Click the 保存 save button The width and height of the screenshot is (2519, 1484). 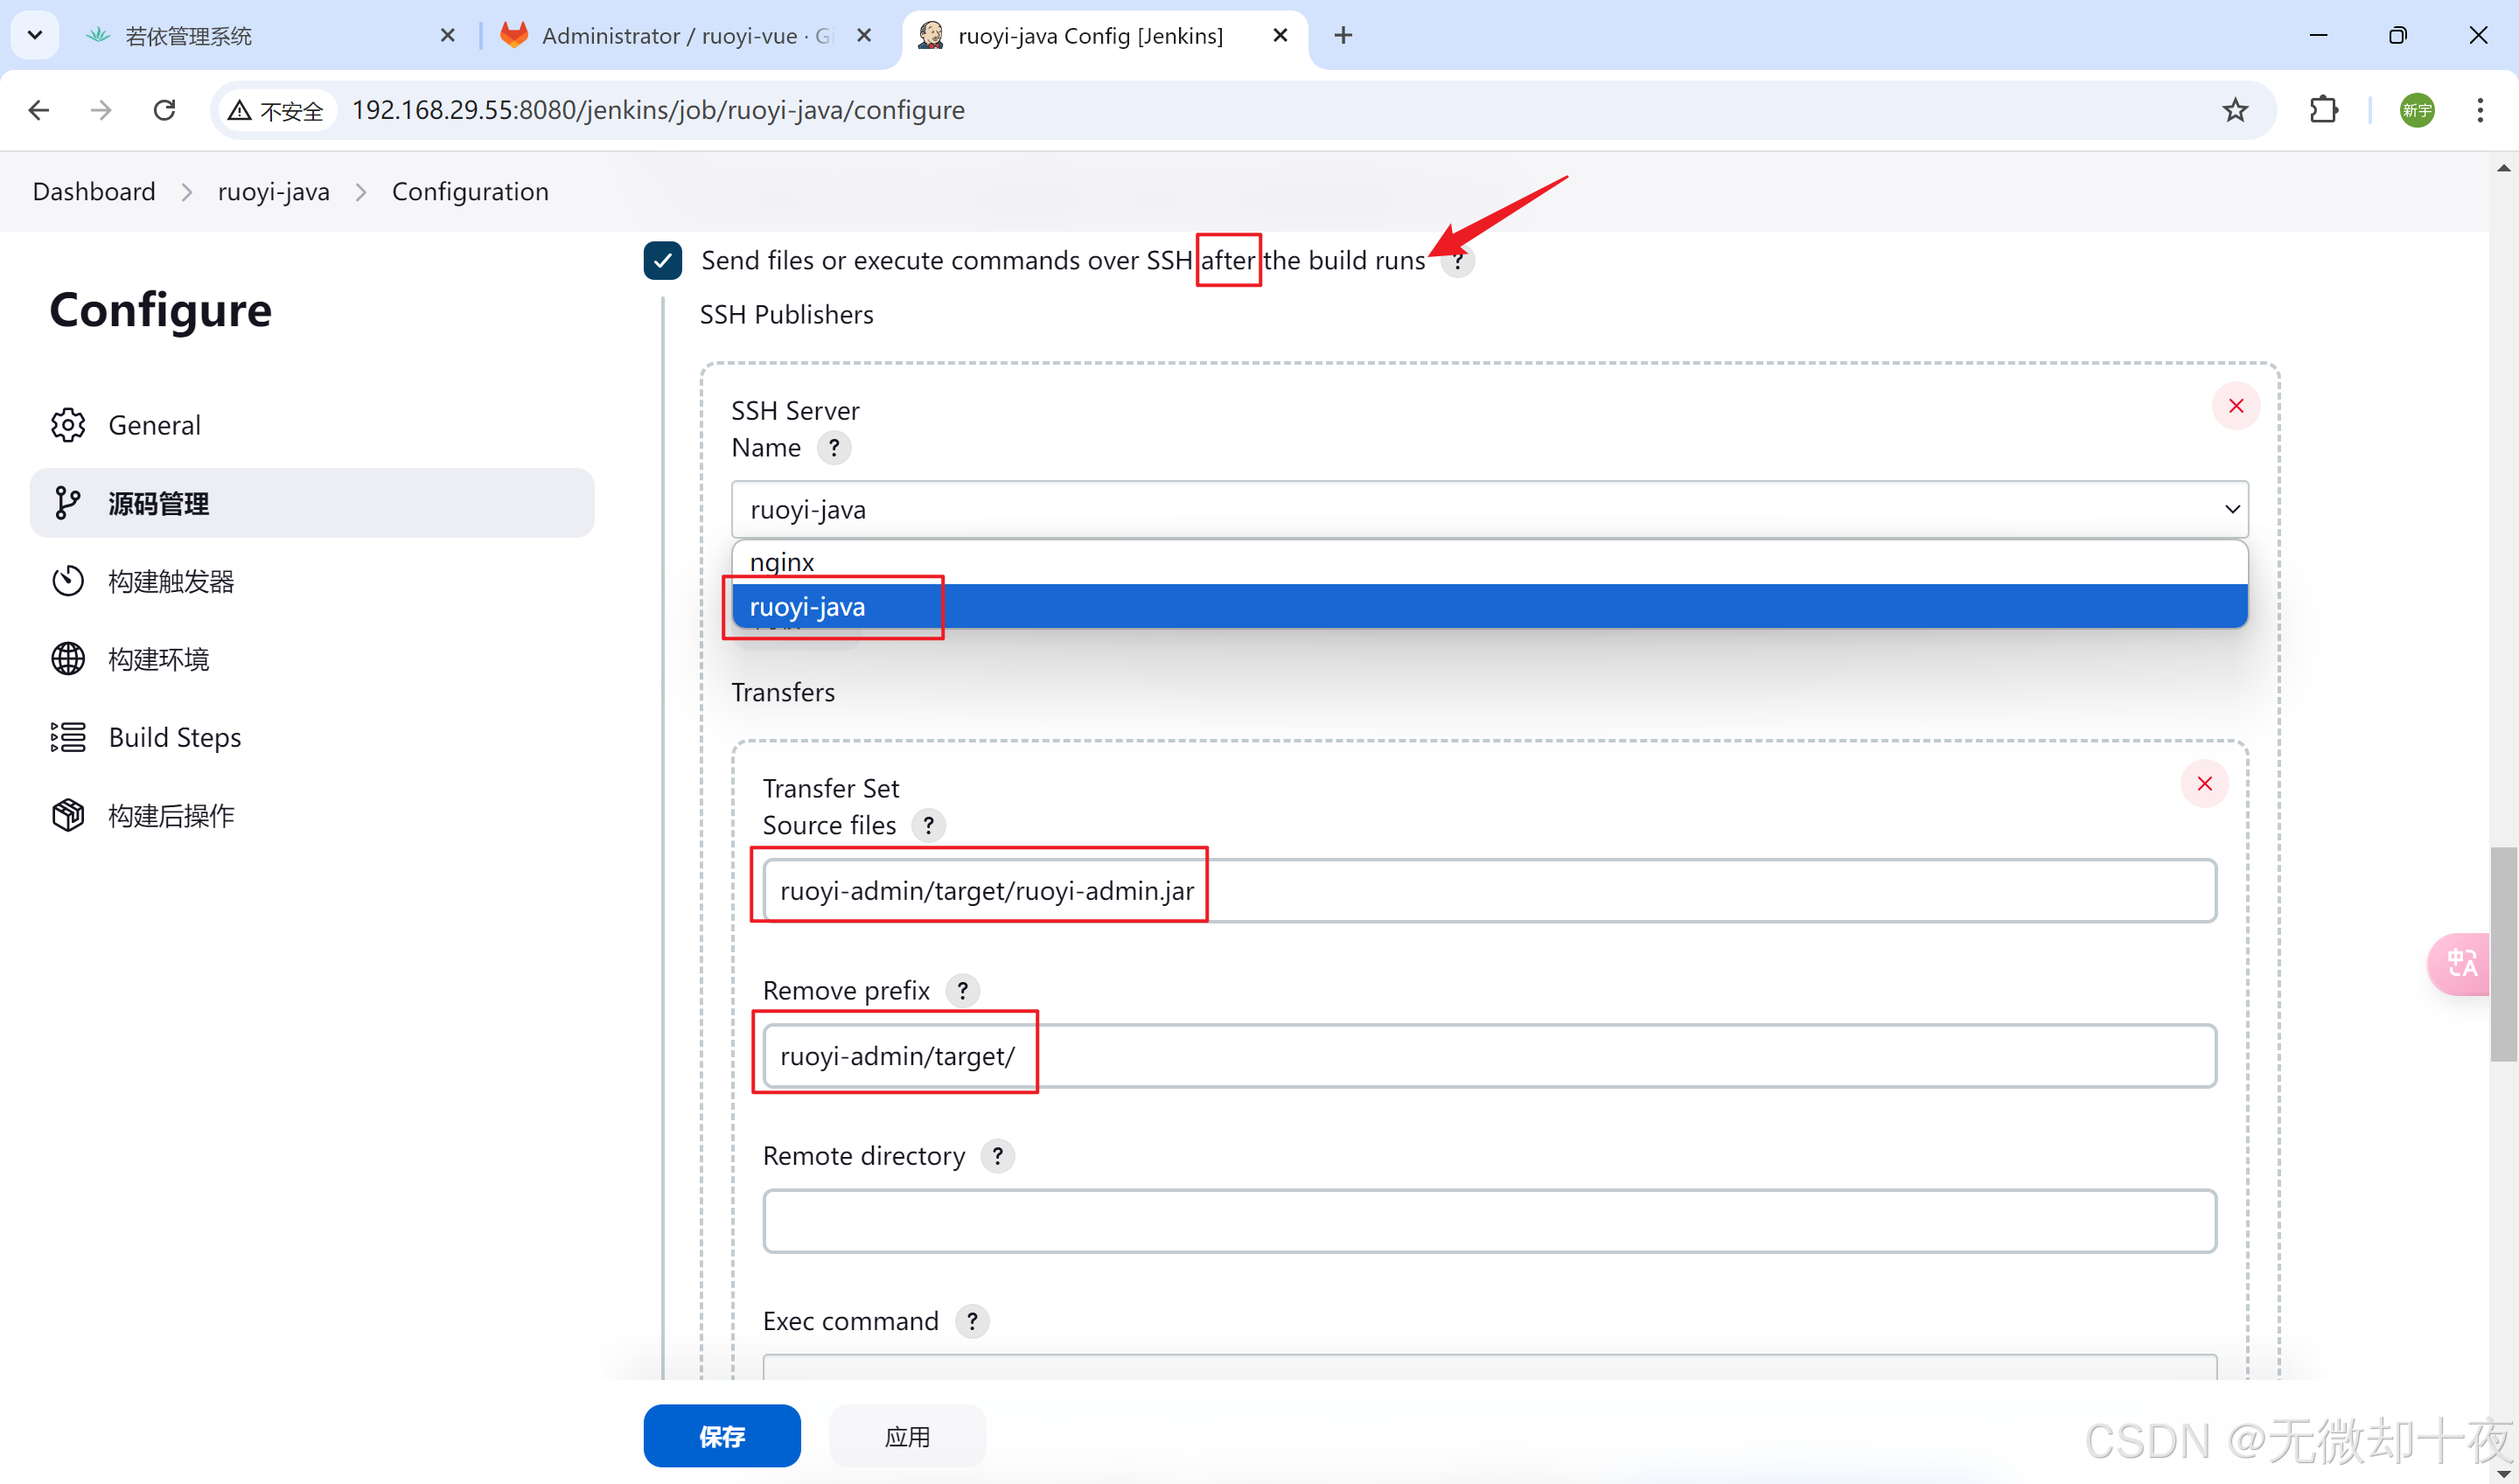coord(721,1436)
